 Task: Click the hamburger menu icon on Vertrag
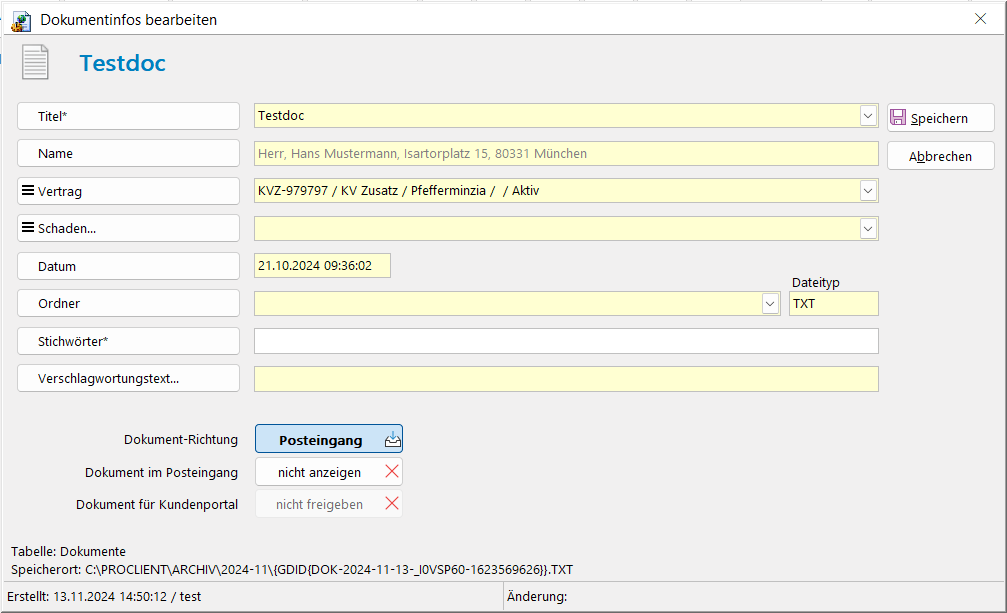point(28,190)
